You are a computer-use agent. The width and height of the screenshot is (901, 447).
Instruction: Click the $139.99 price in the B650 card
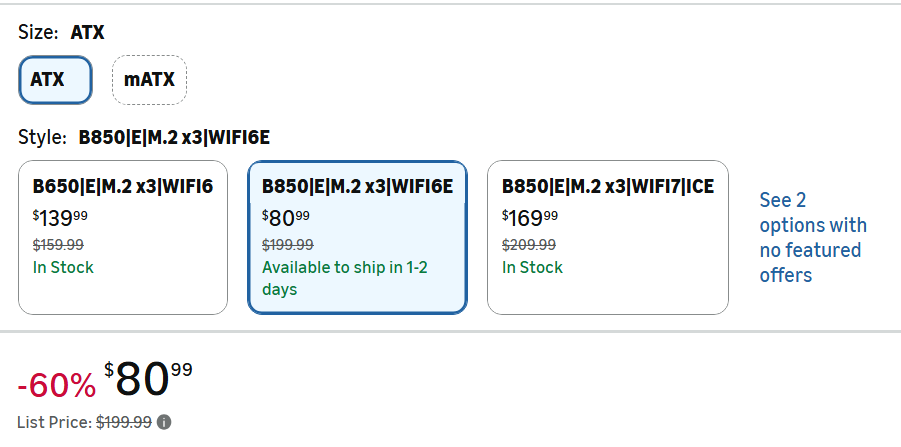tap(60, 217)
